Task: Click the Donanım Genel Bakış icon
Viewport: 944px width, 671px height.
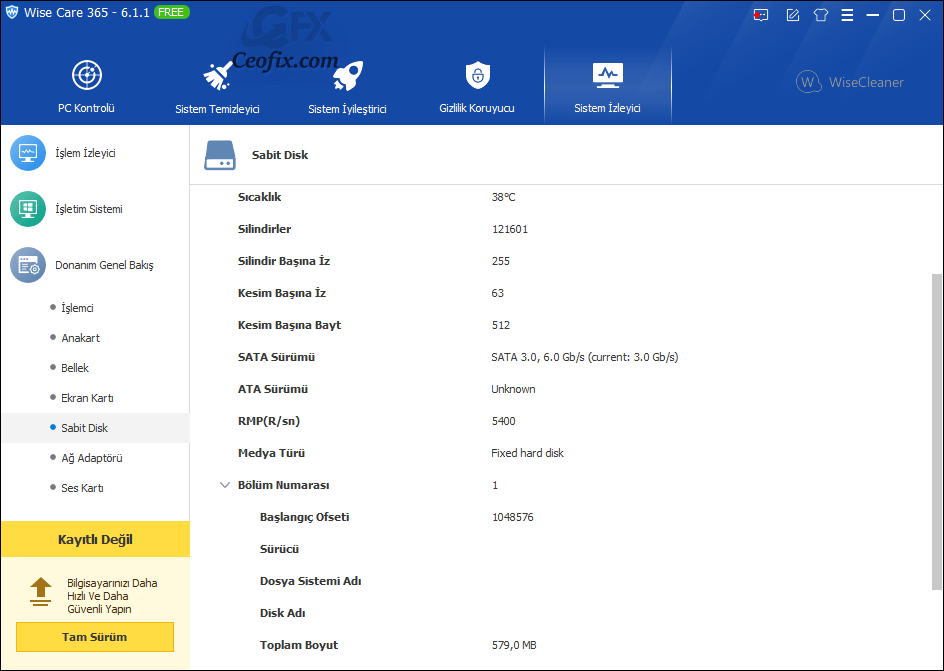Action: point(28,265)
